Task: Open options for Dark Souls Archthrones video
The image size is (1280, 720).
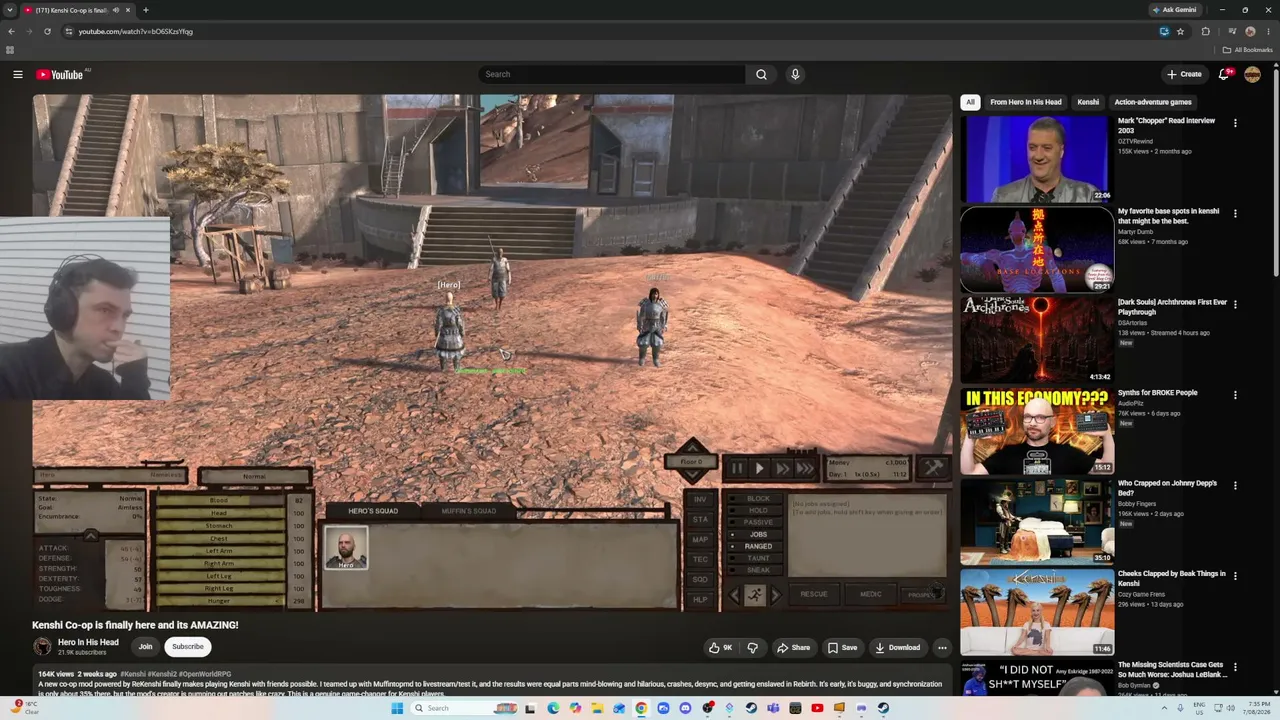Action: pos(1235,304)
